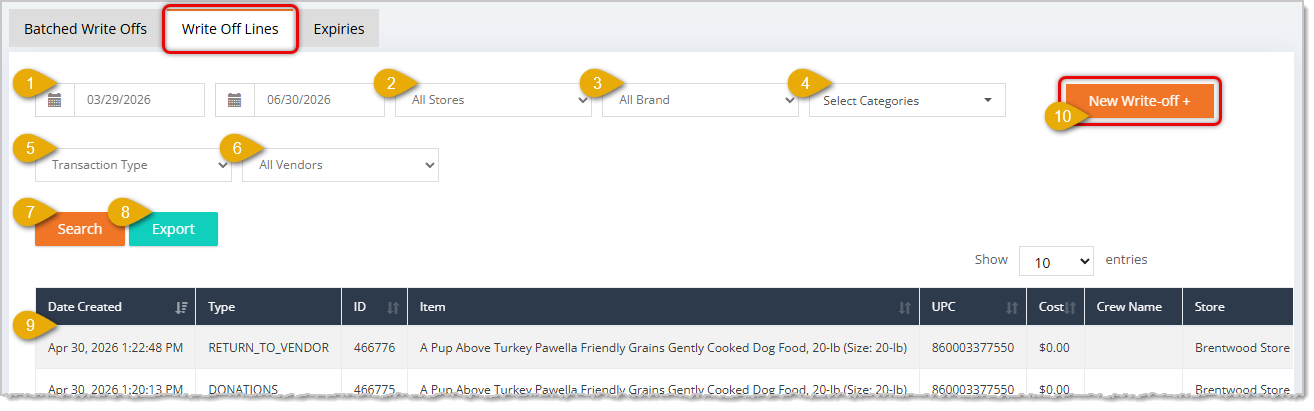Click $0.00 cost in row 466776

1055,347
